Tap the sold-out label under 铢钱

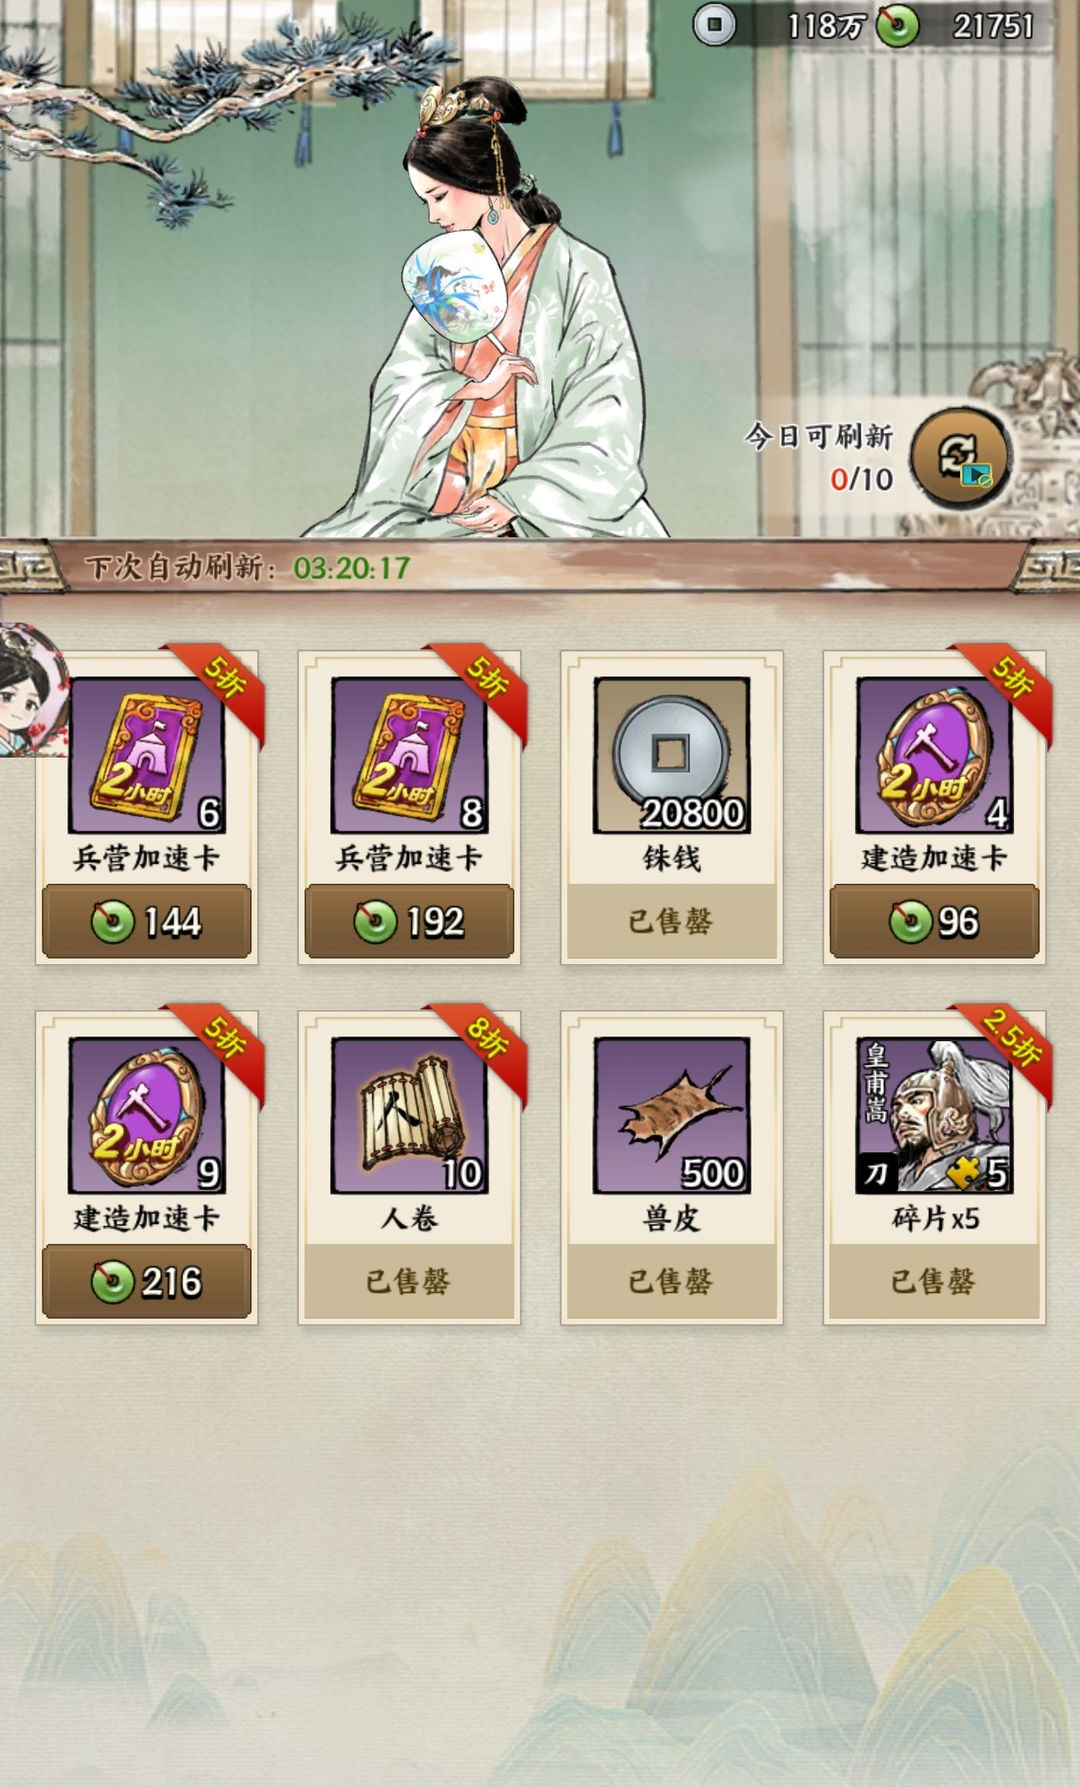(x=671, y=921)
